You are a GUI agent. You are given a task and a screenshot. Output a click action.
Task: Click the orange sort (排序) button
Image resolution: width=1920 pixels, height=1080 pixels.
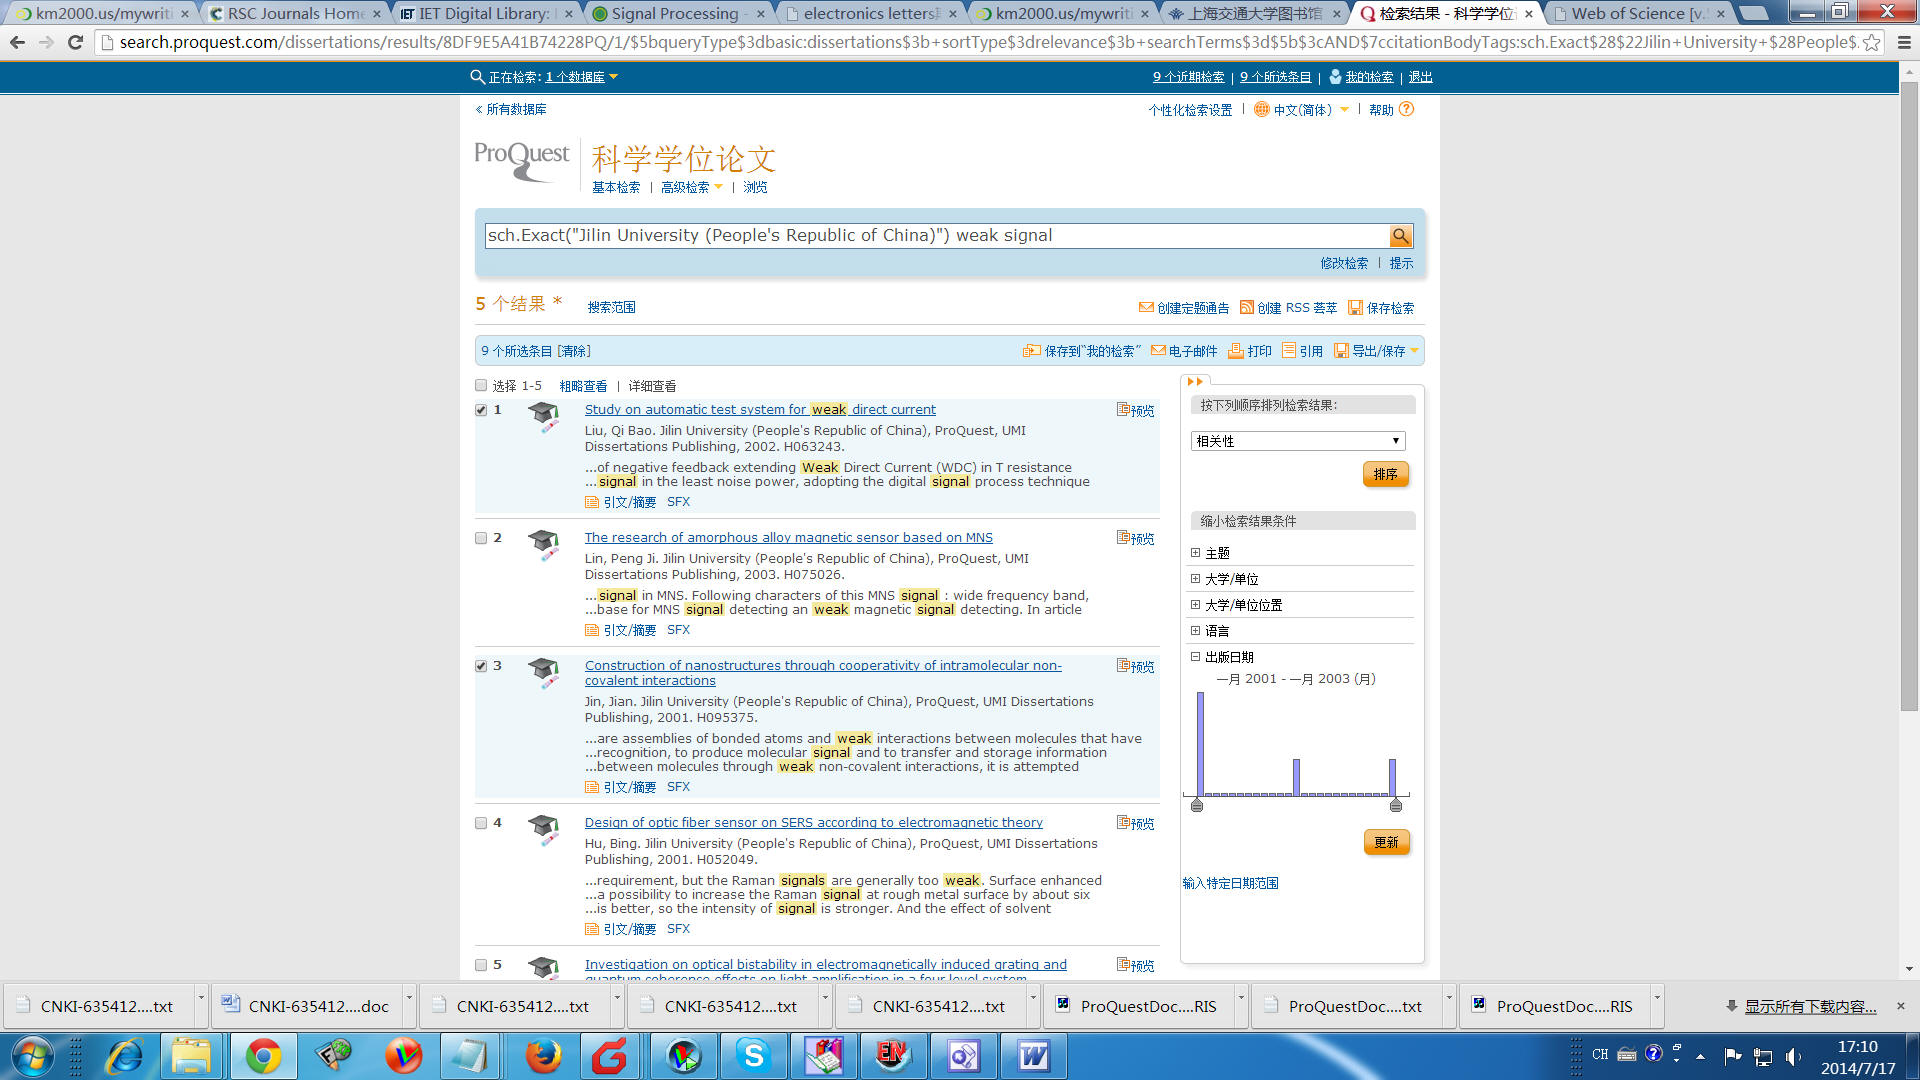[1385, 474]
